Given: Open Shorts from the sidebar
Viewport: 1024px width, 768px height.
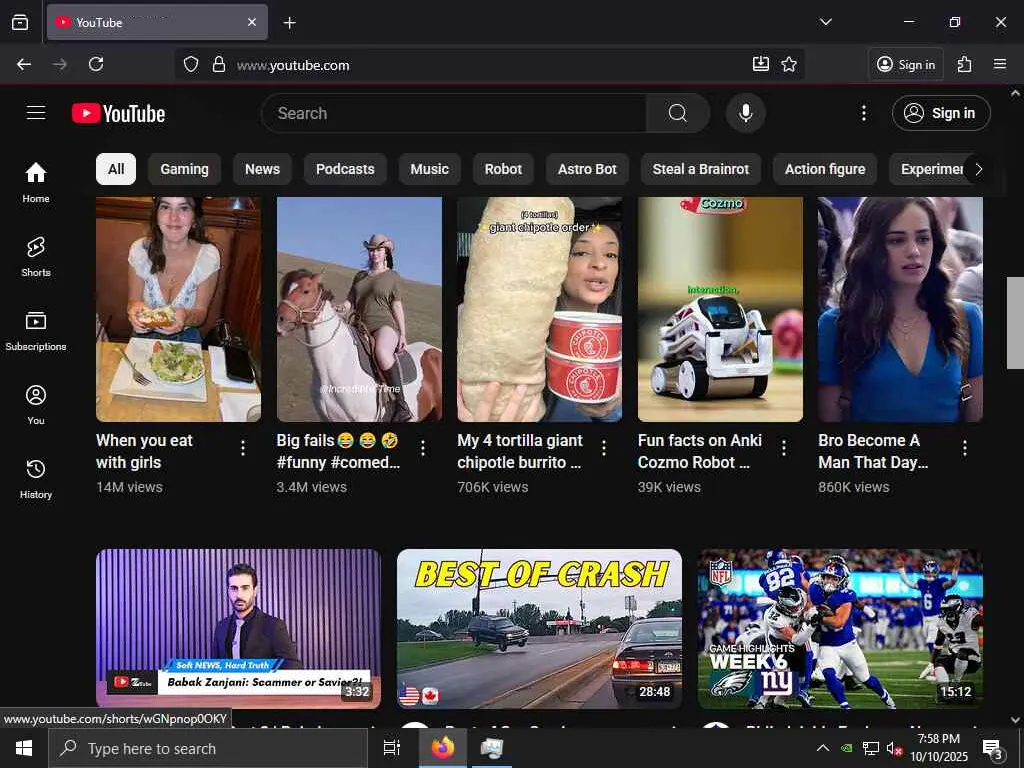Looking at the screenshot, I should [36, 256].
